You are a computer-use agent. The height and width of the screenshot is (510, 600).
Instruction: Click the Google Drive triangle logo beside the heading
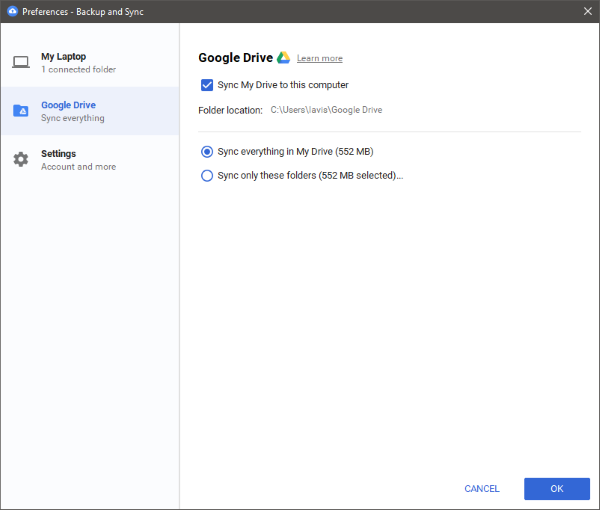point(283,58)
